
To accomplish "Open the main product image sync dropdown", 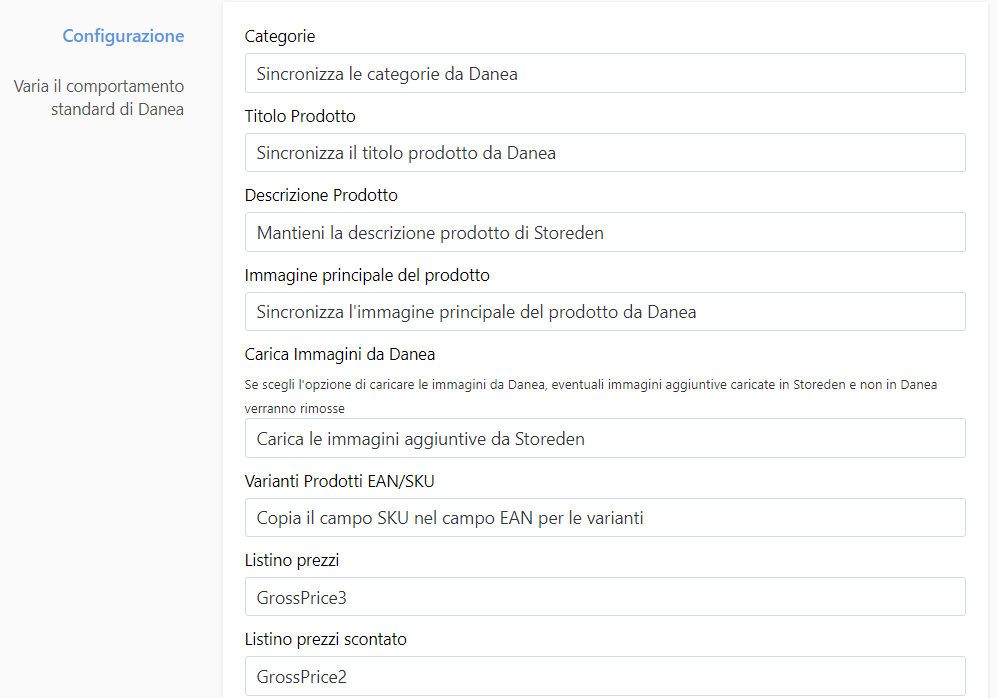I will [604, 312].
